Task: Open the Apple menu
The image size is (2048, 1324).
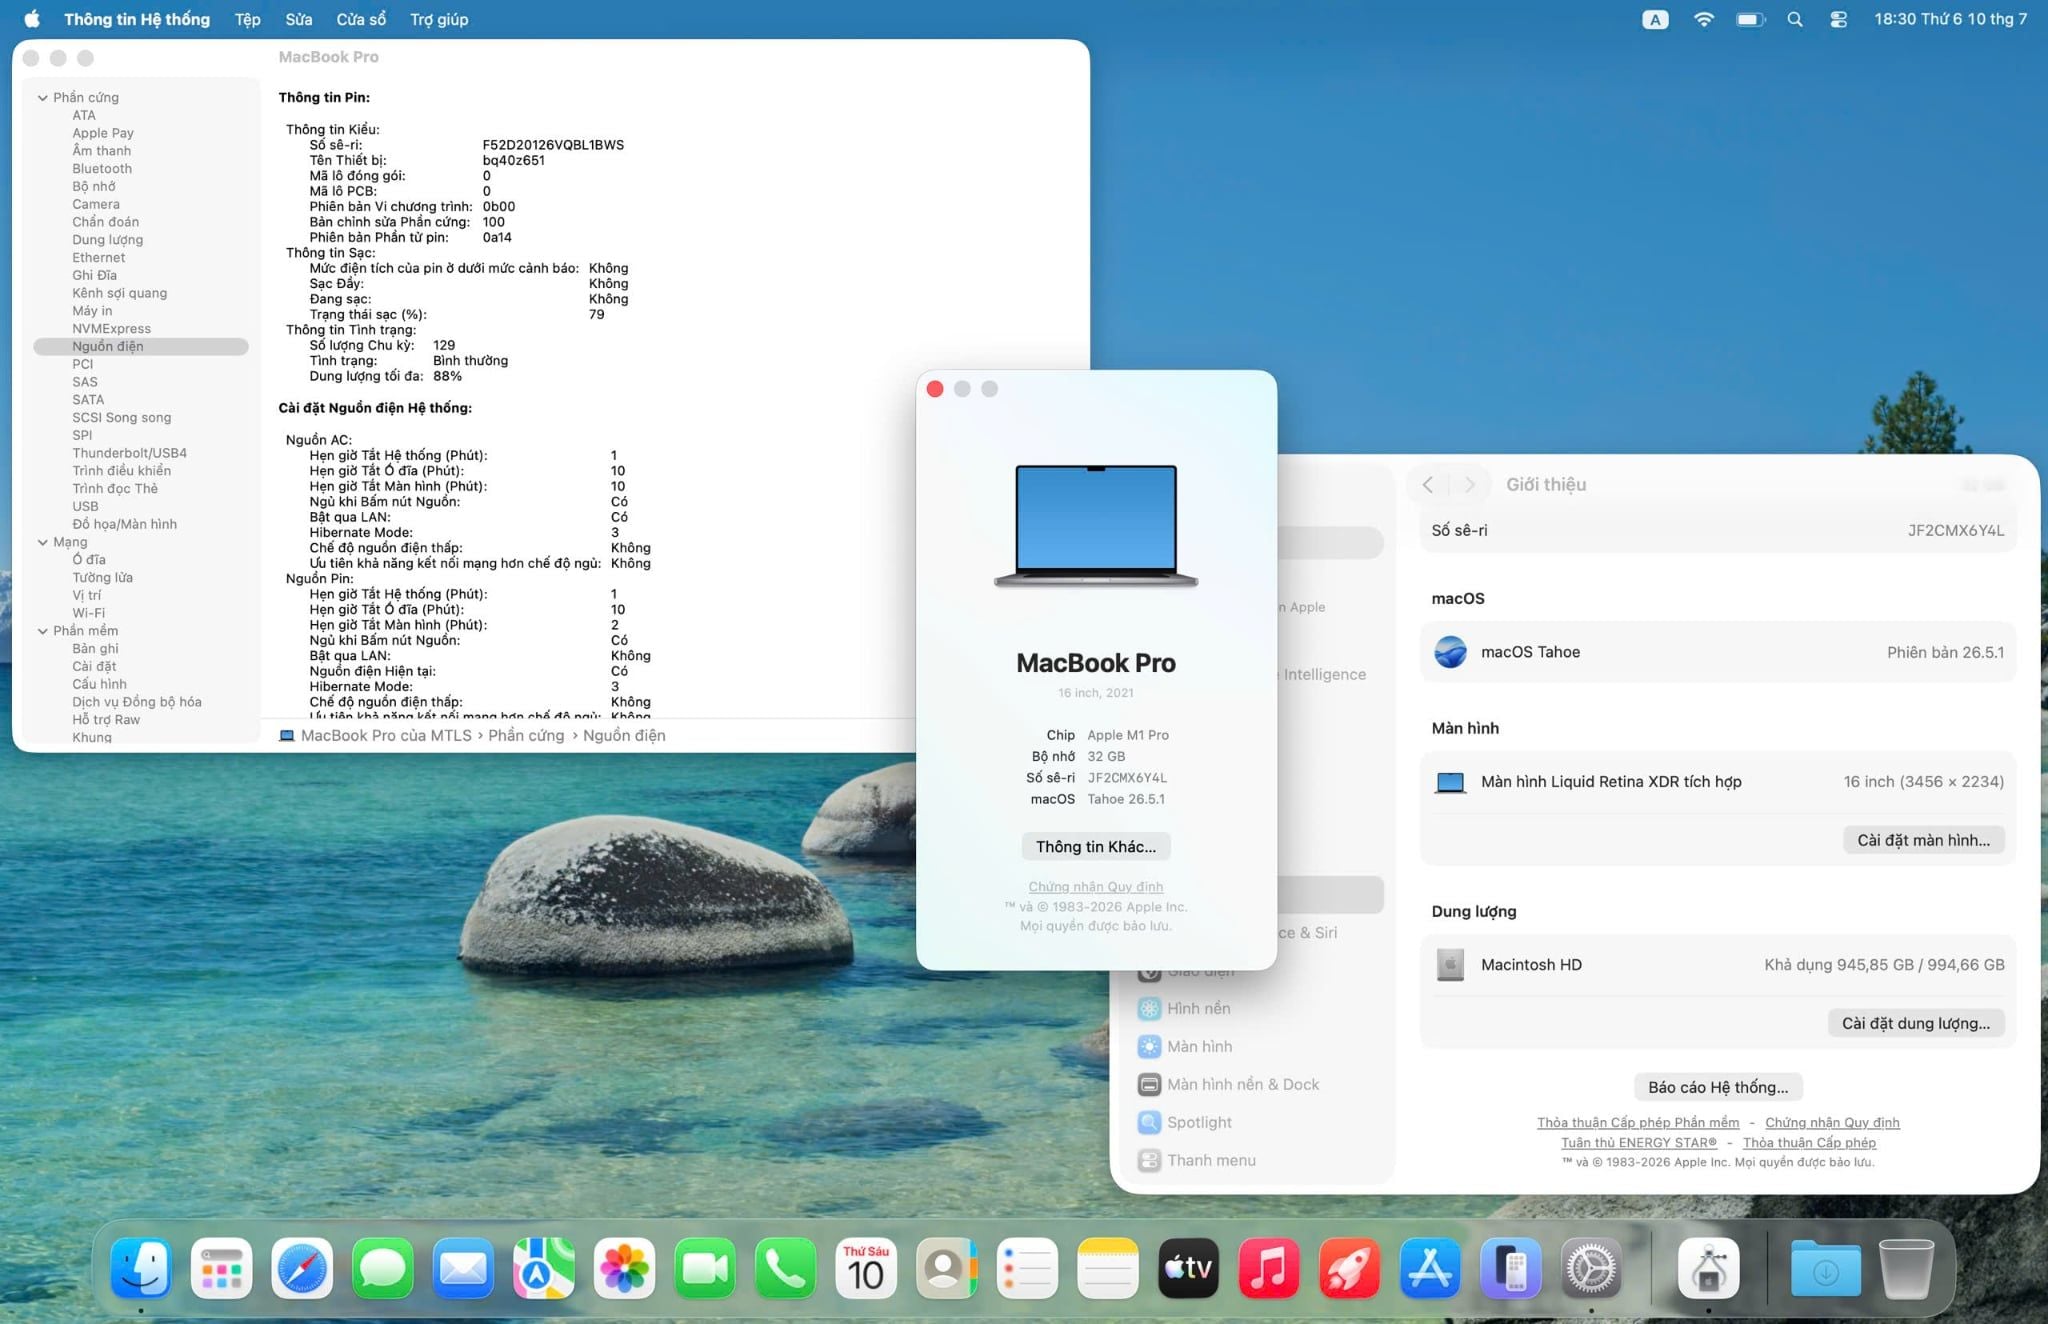Action: pyautogui.click(x=32, y=19)
